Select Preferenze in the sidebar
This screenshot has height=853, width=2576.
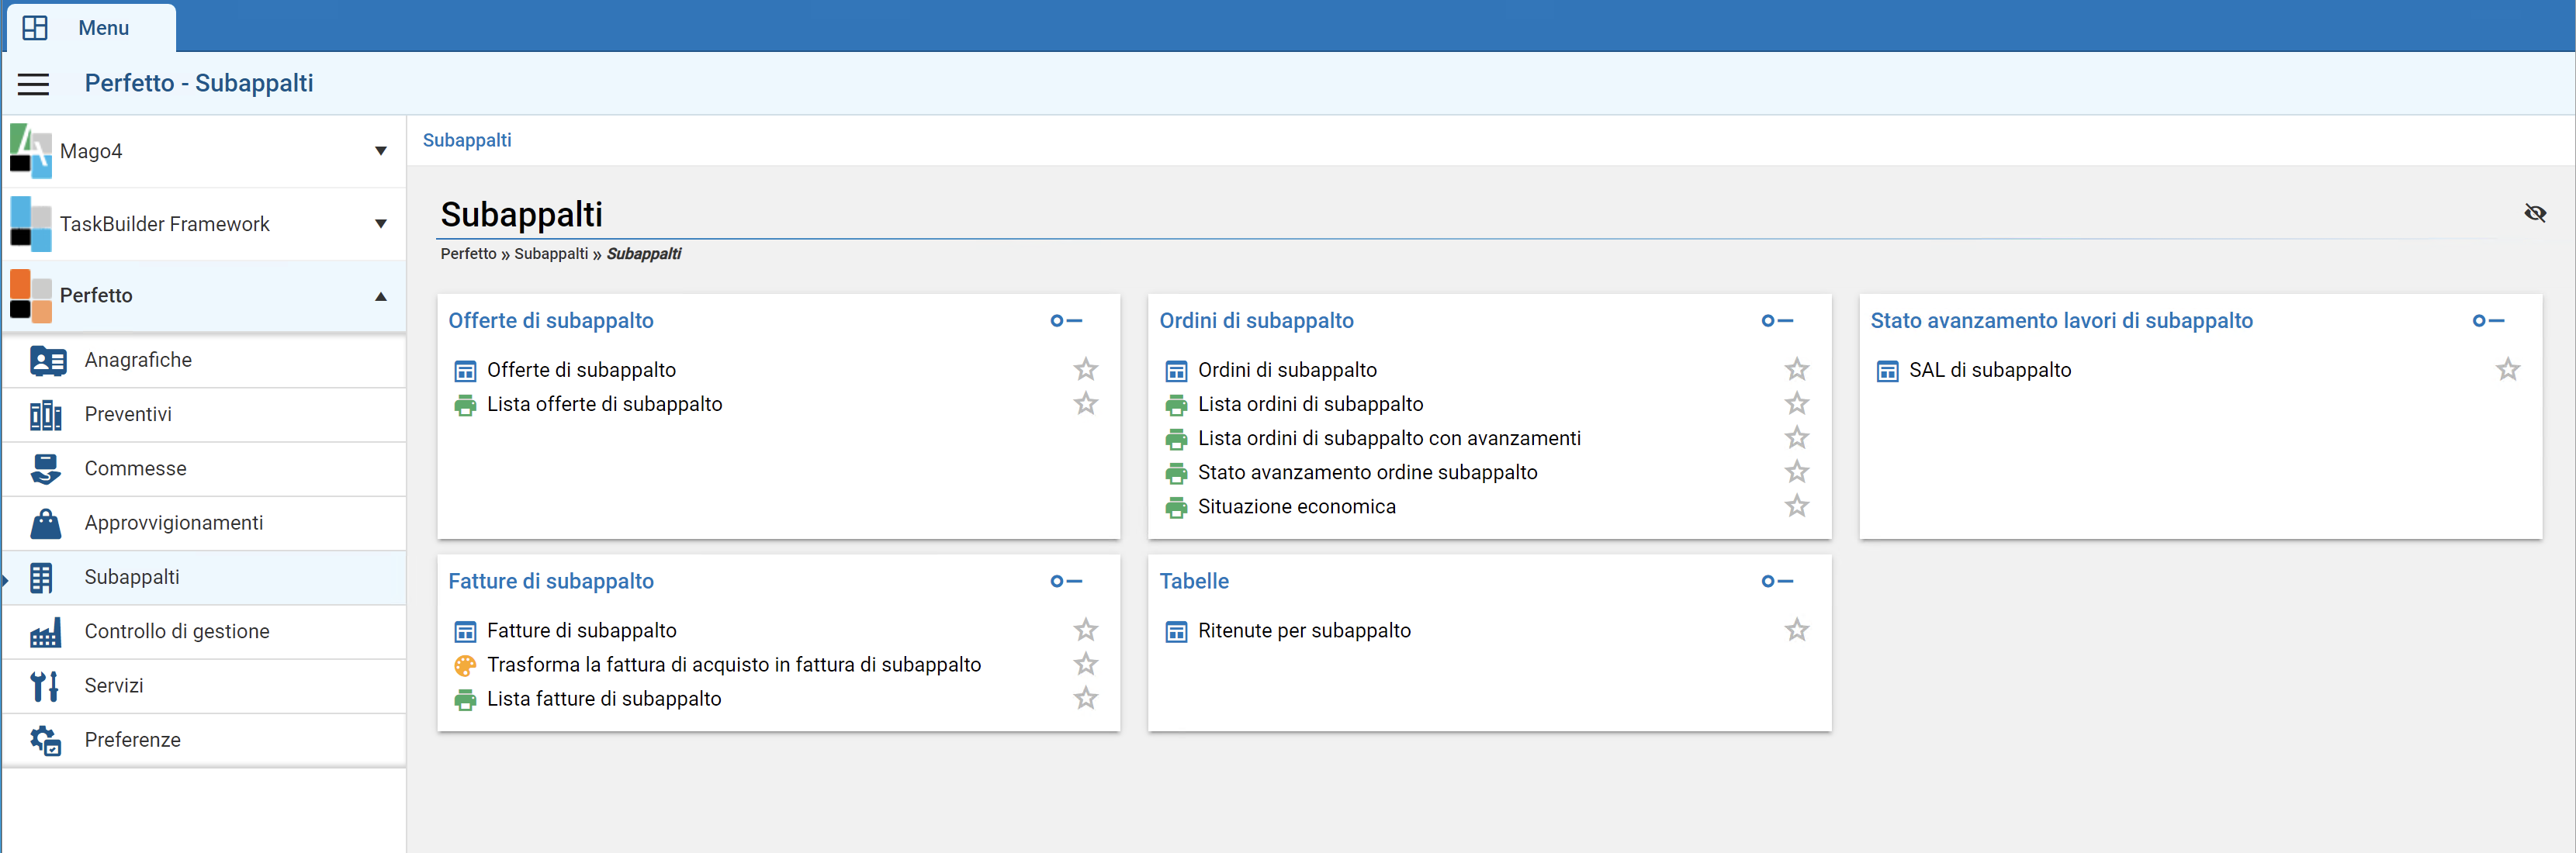pos(204,740)
